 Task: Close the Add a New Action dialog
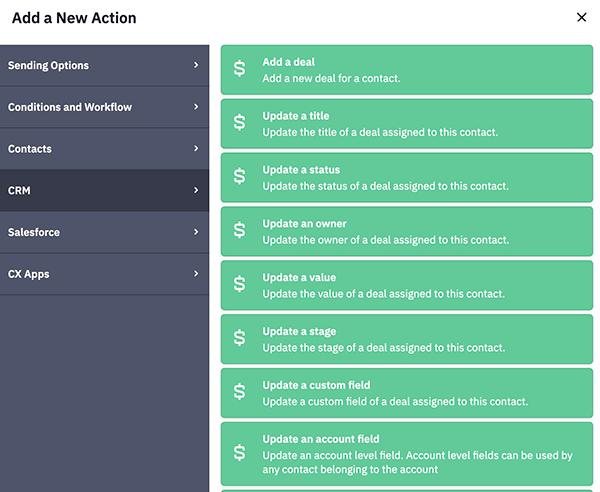click(x=581, y=17)
